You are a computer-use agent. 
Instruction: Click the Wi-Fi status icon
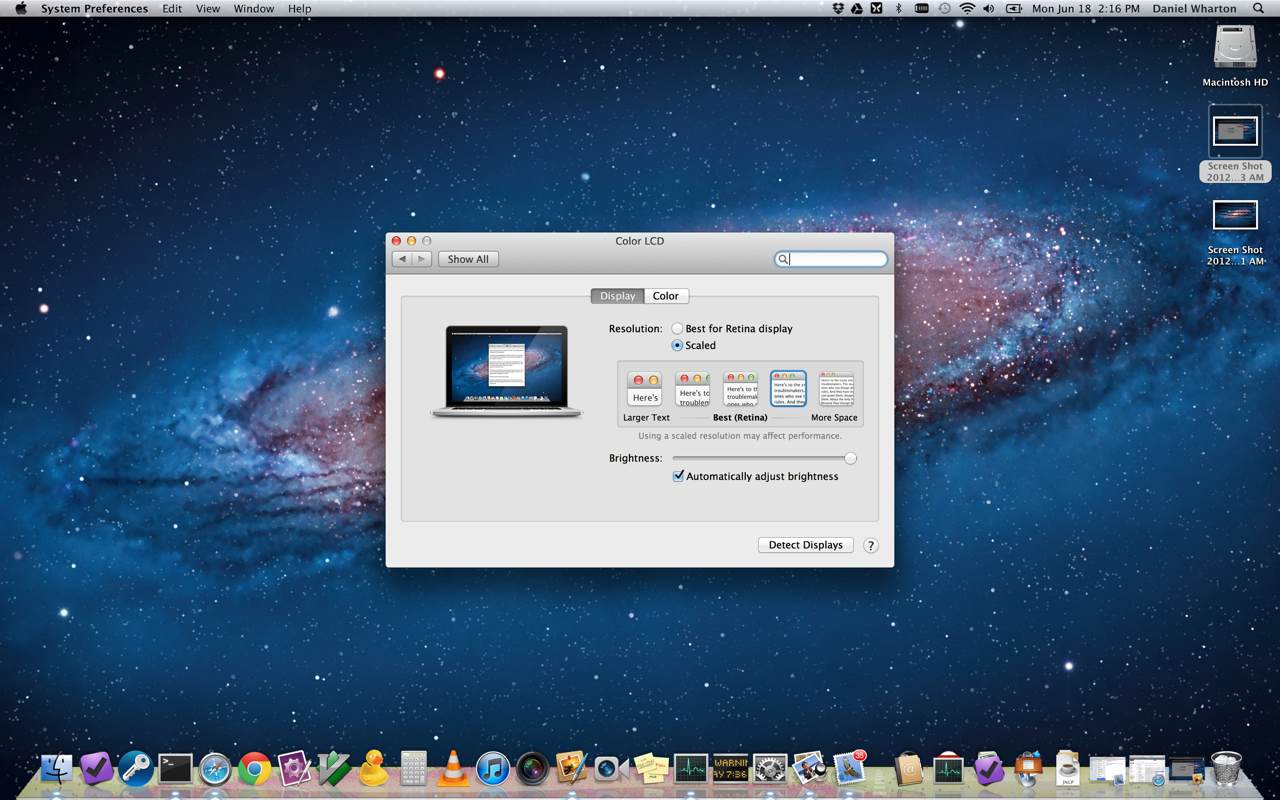[967, 9]
